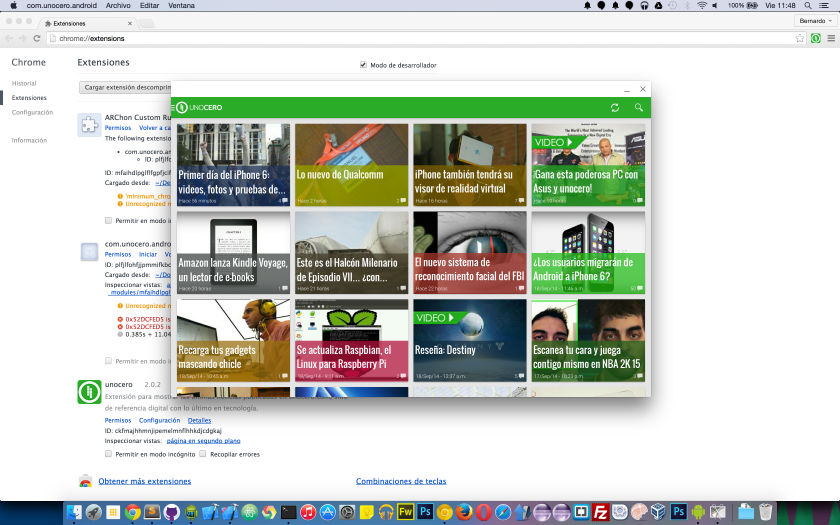Open article on FBI reconocimiento facial
The height and width of the screenshot is (525, 840).
[x=470, y=252]
